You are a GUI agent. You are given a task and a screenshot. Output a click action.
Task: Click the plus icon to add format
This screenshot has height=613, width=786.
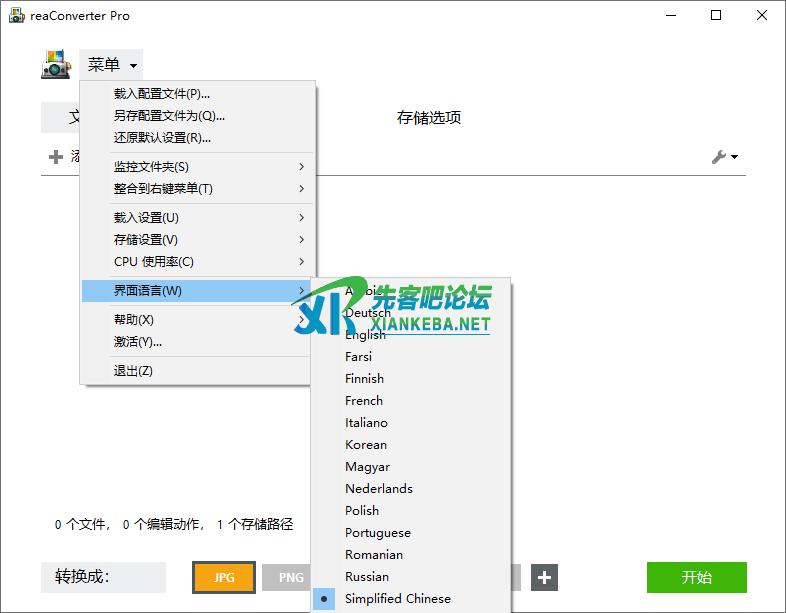(544, 577)
